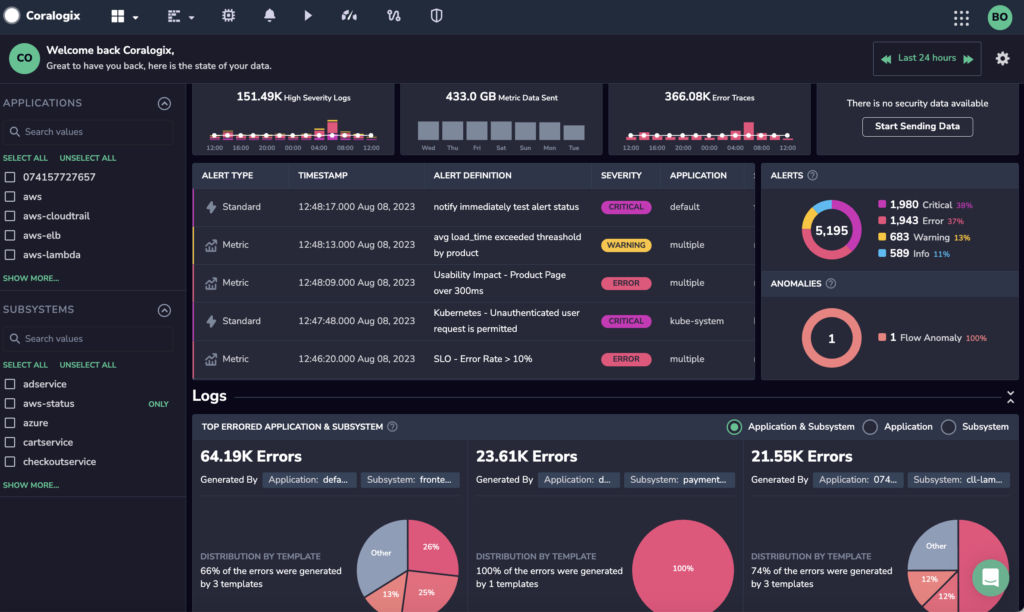Viewport: 1024px width, 612px height.
Task: Click help icon beside Top Errored Application & Subsystem
Action: (x=392, y=427)
